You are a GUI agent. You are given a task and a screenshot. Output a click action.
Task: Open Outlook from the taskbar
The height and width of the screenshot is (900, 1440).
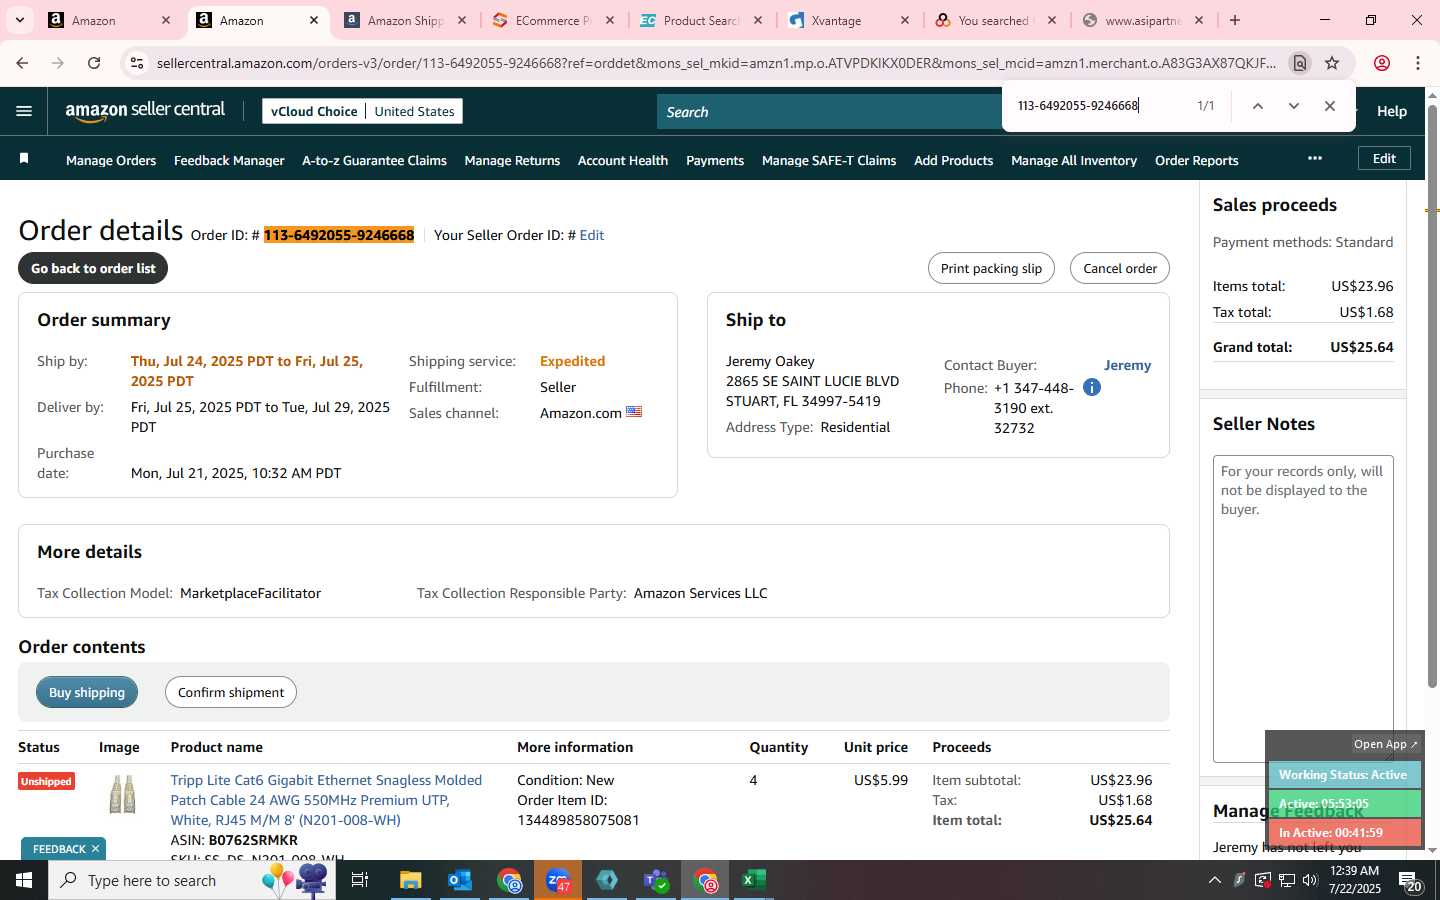(460, 880)
